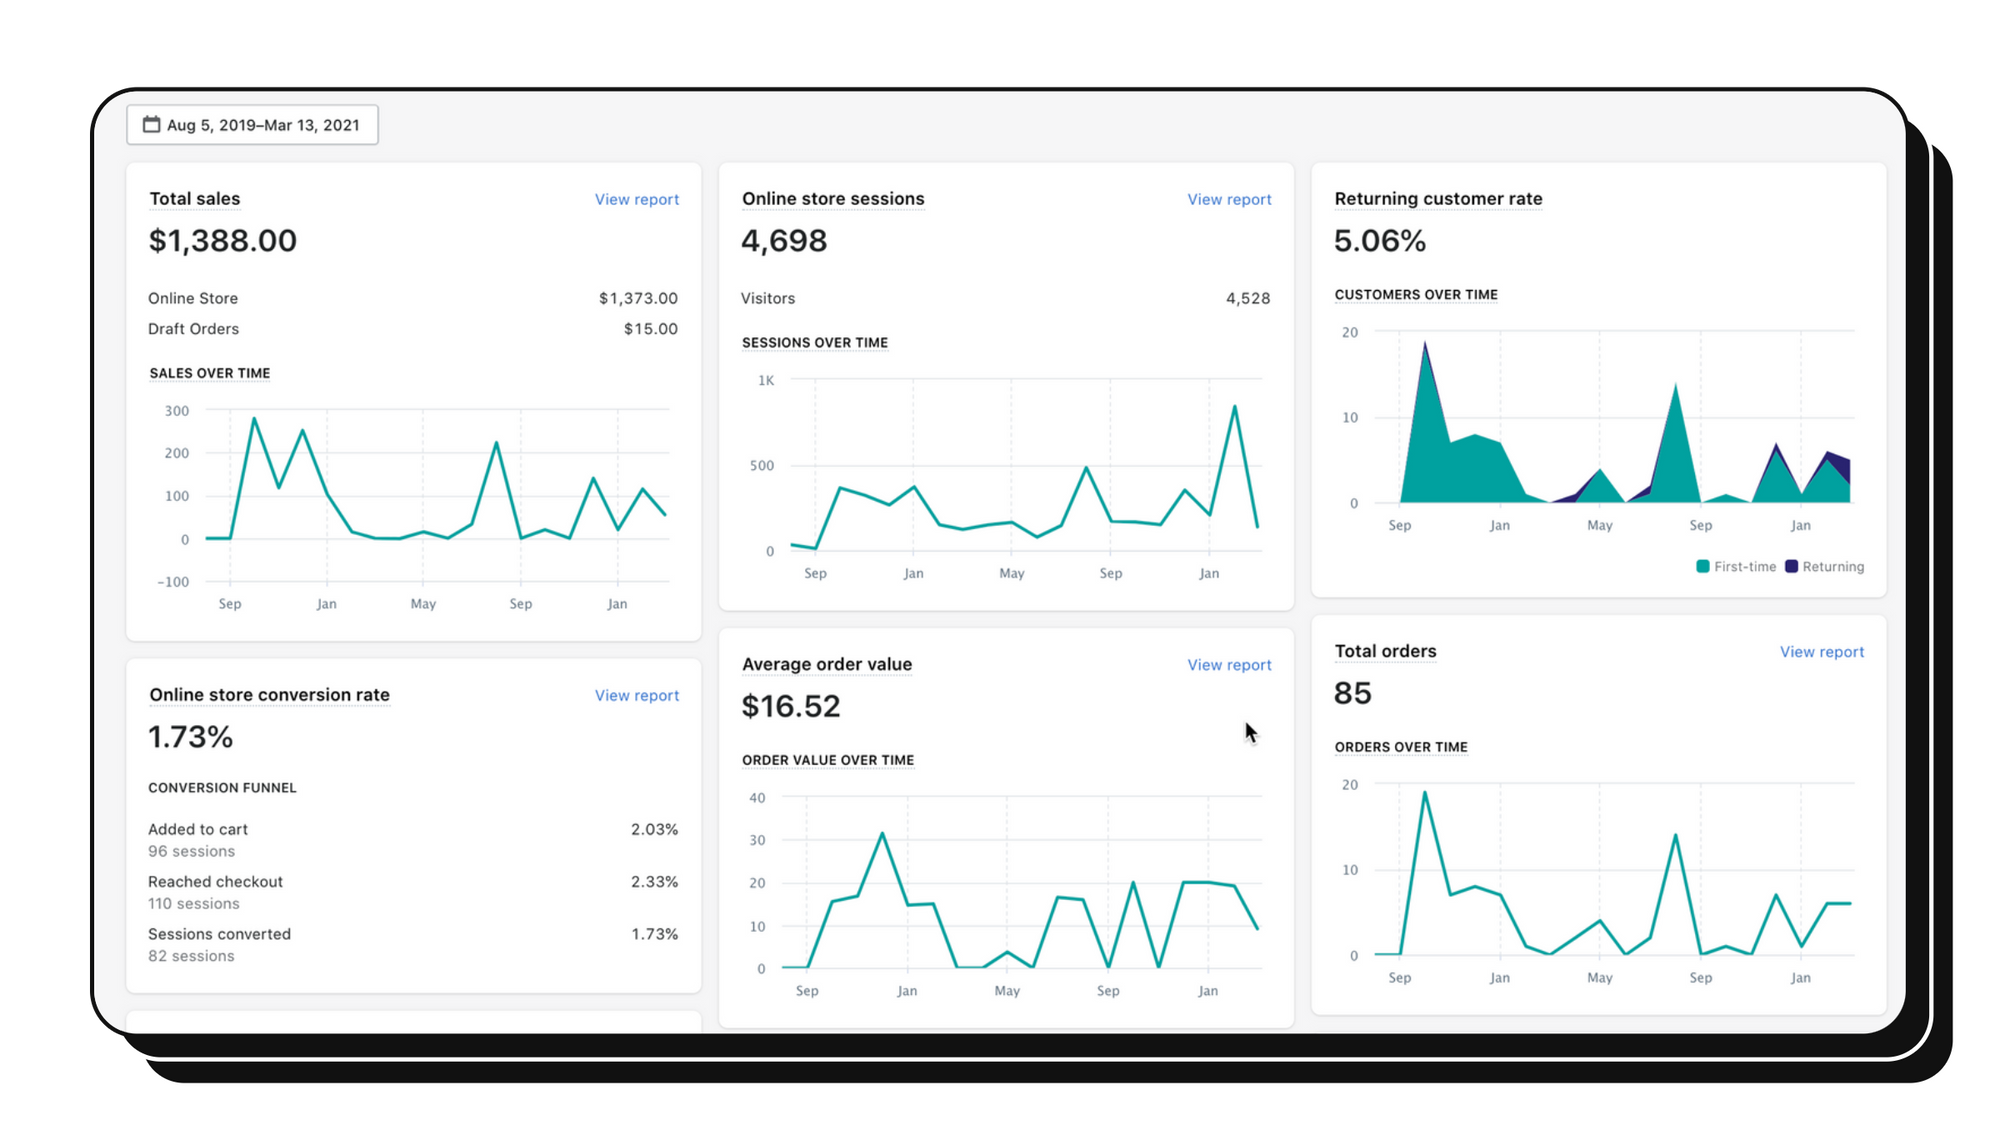Click the Reached checkout funnel row

215,881
